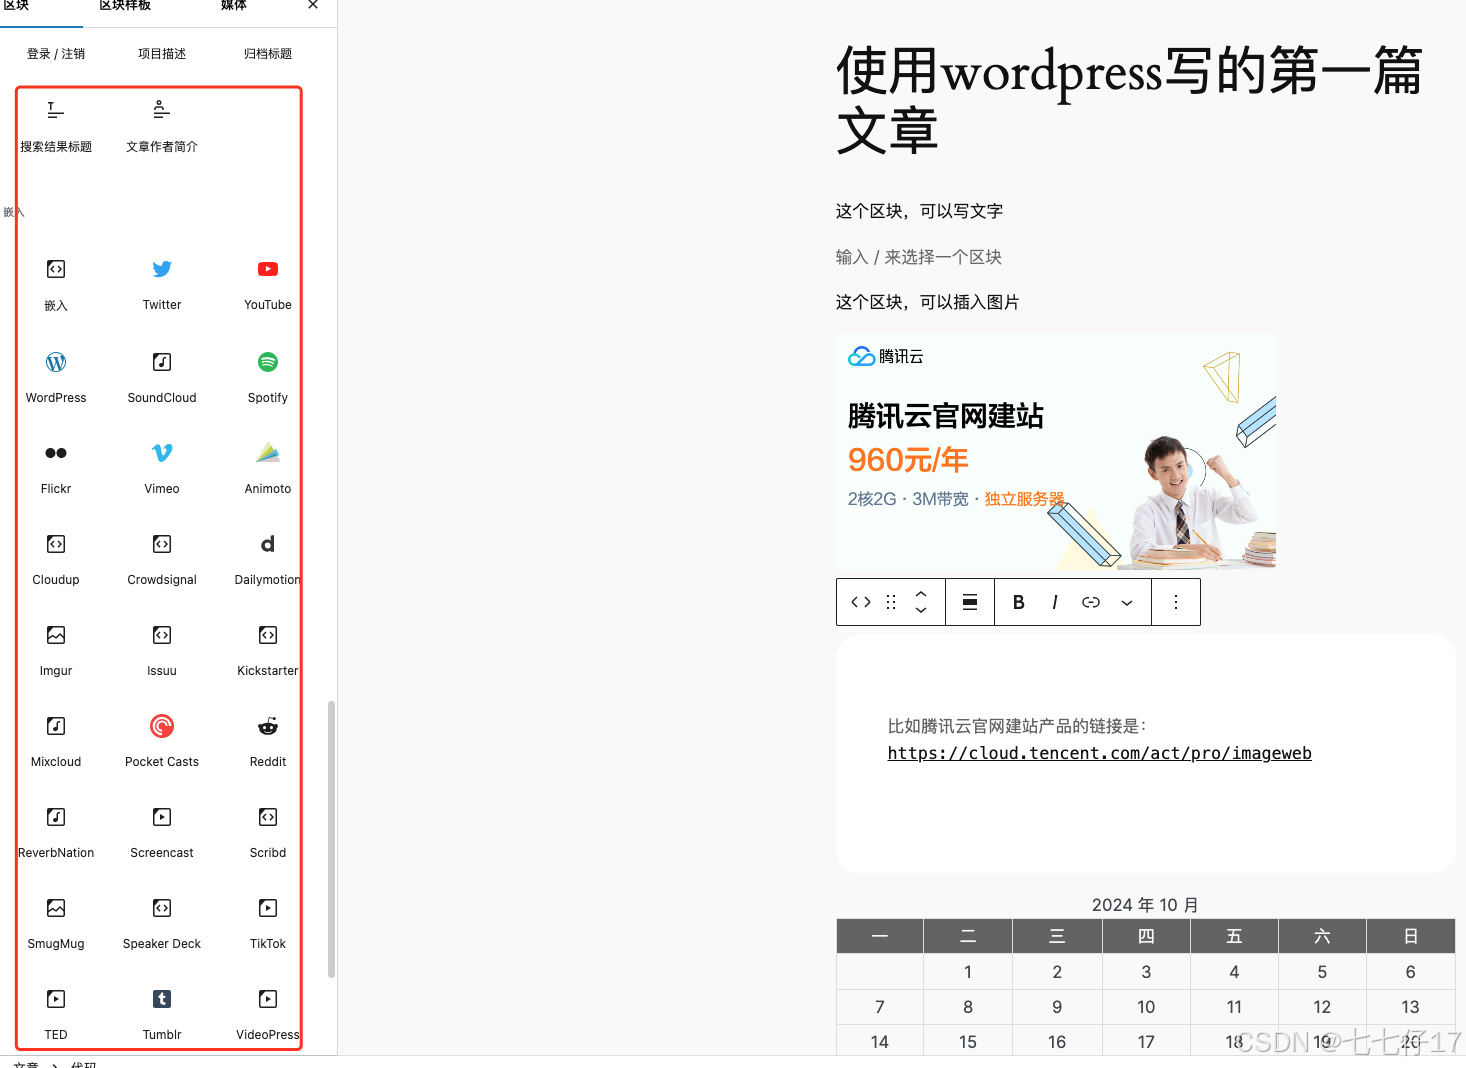This screenshot has height=1068, width=1466.
Task: Insert the TikTok embed block
Action: (268, 923)
